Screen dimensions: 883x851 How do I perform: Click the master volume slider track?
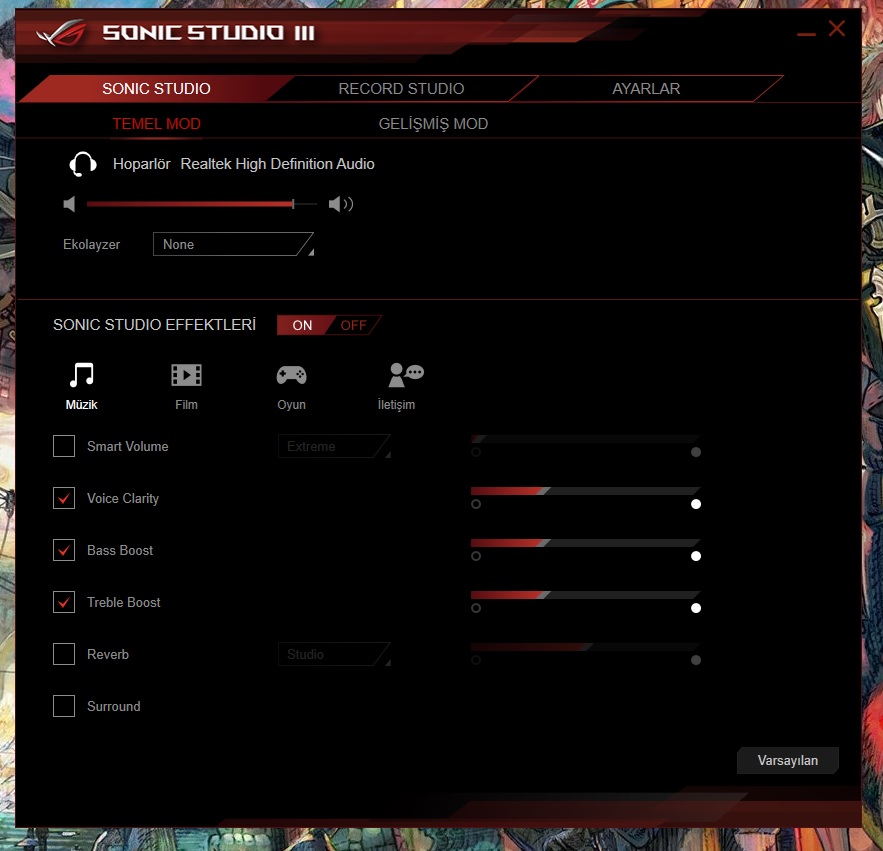click(x=202, y=204)
